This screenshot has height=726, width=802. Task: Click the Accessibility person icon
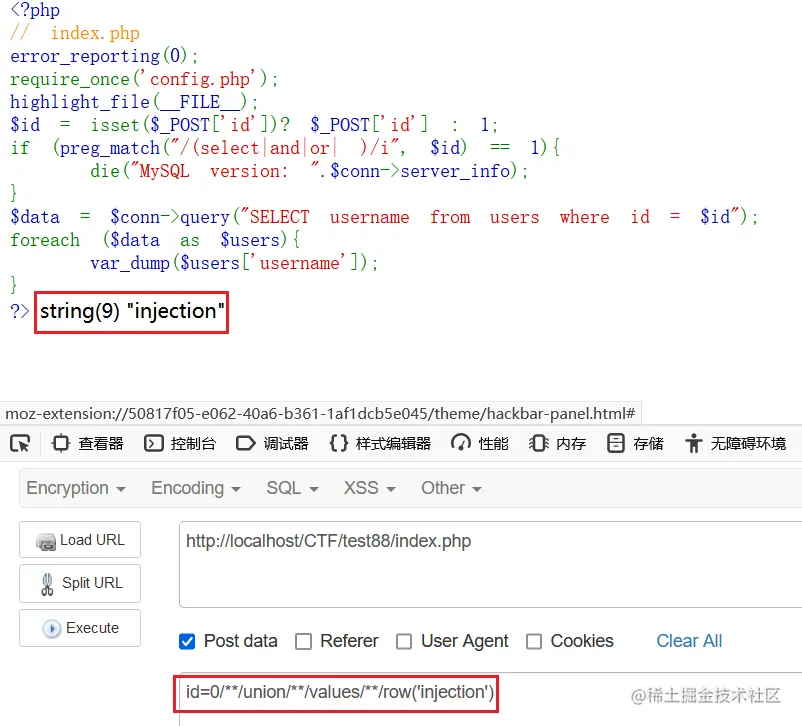click(694, 443)
